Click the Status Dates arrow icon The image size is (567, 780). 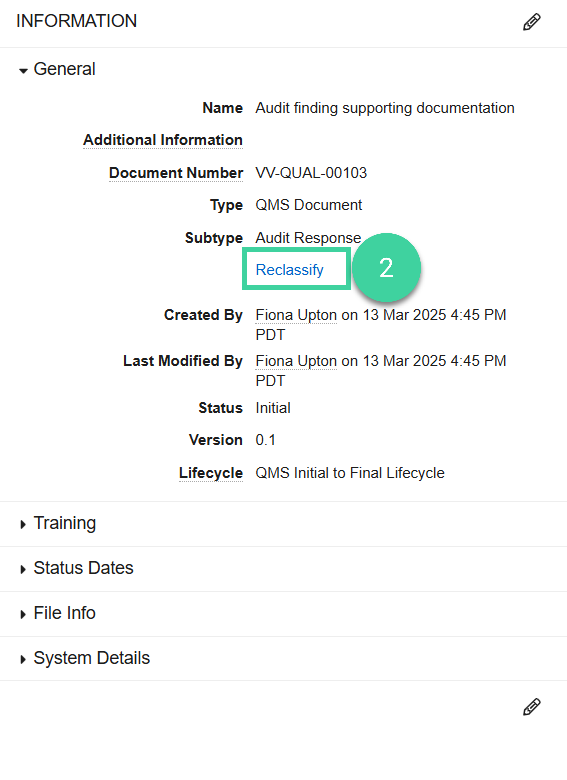coord(23,569)
